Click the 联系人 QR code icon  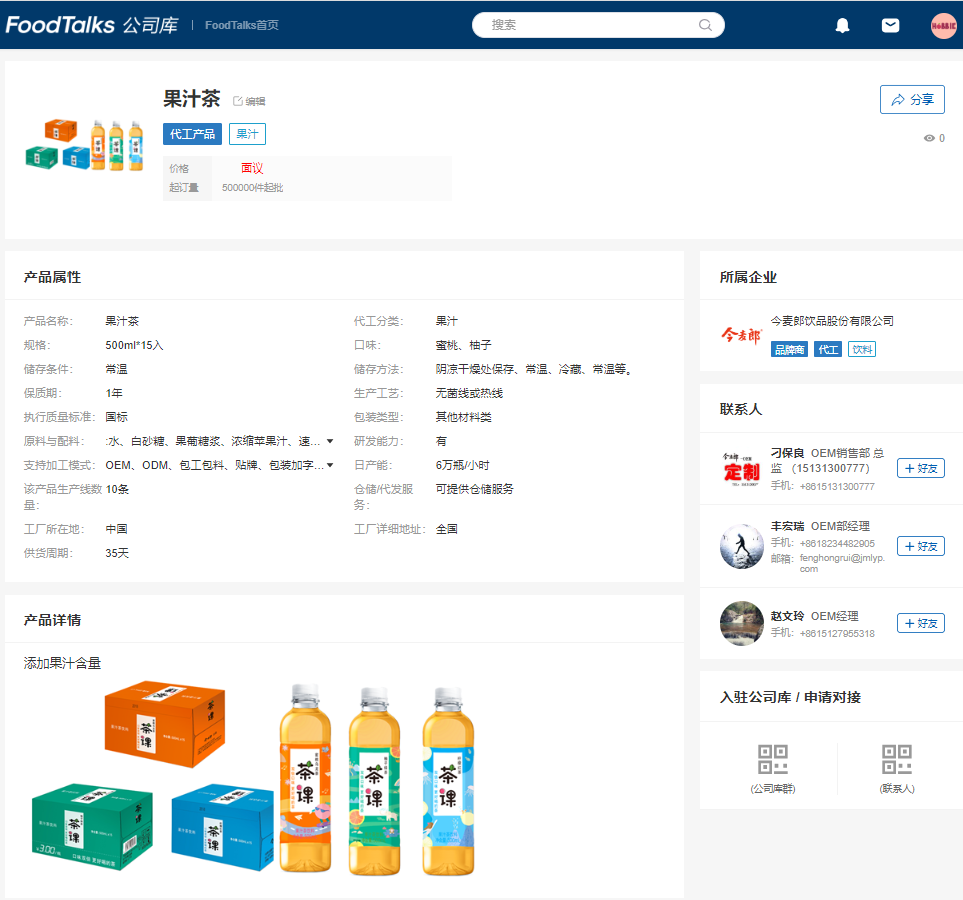(x=897, y=760)
